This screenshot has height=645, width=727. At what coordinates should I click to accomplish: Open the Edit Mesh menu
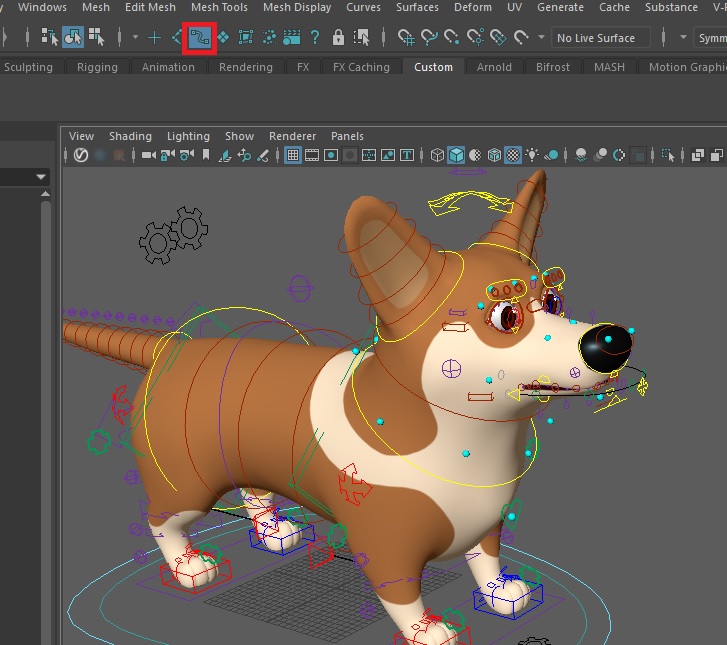[x=150, y=7]
